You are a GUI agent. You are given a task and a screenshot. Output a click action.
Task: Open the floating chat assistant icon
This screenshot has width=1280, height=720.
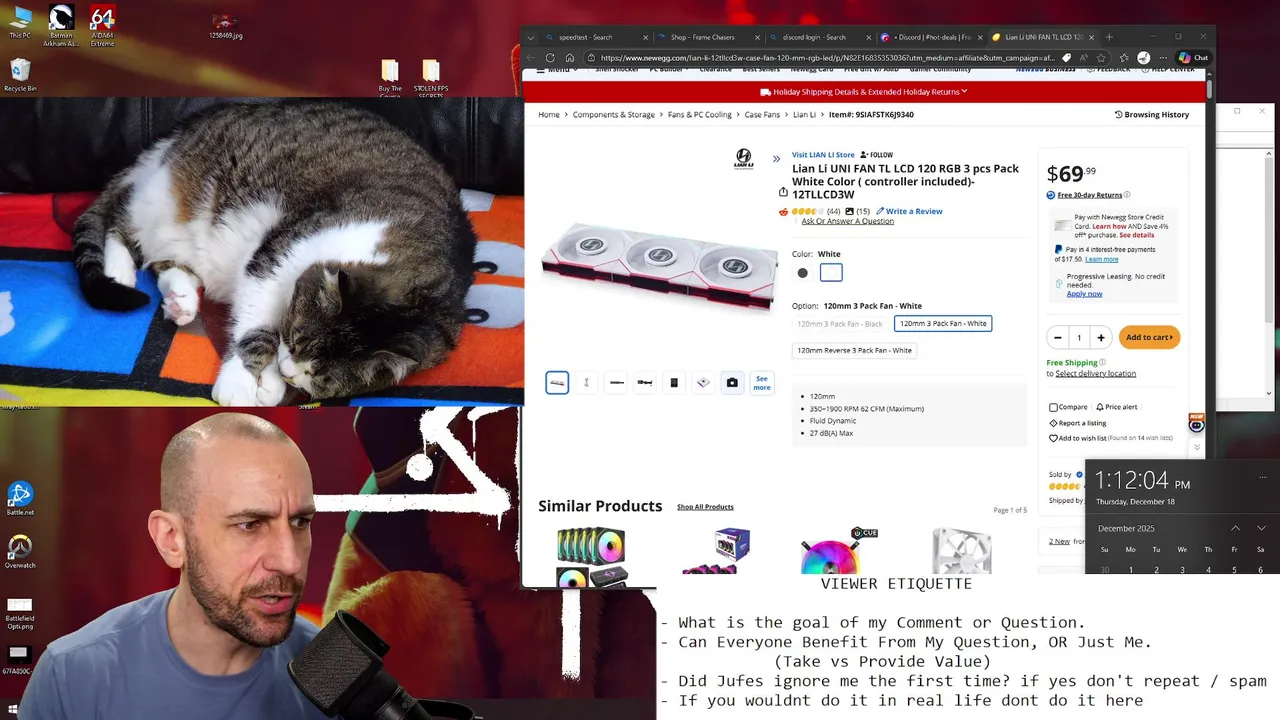[1196, 424]
